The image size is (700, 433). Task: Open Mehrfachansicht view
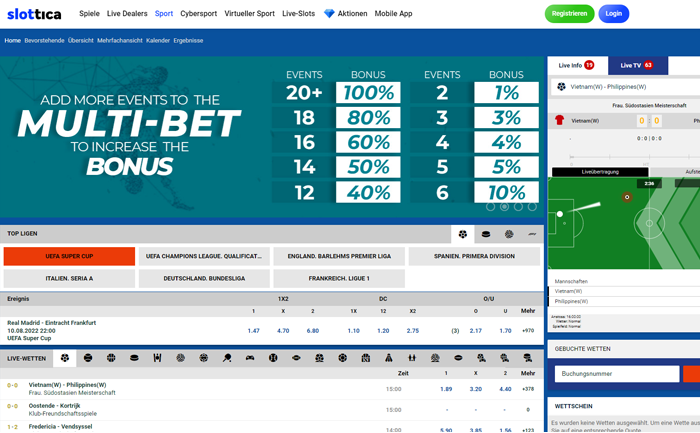120,41
